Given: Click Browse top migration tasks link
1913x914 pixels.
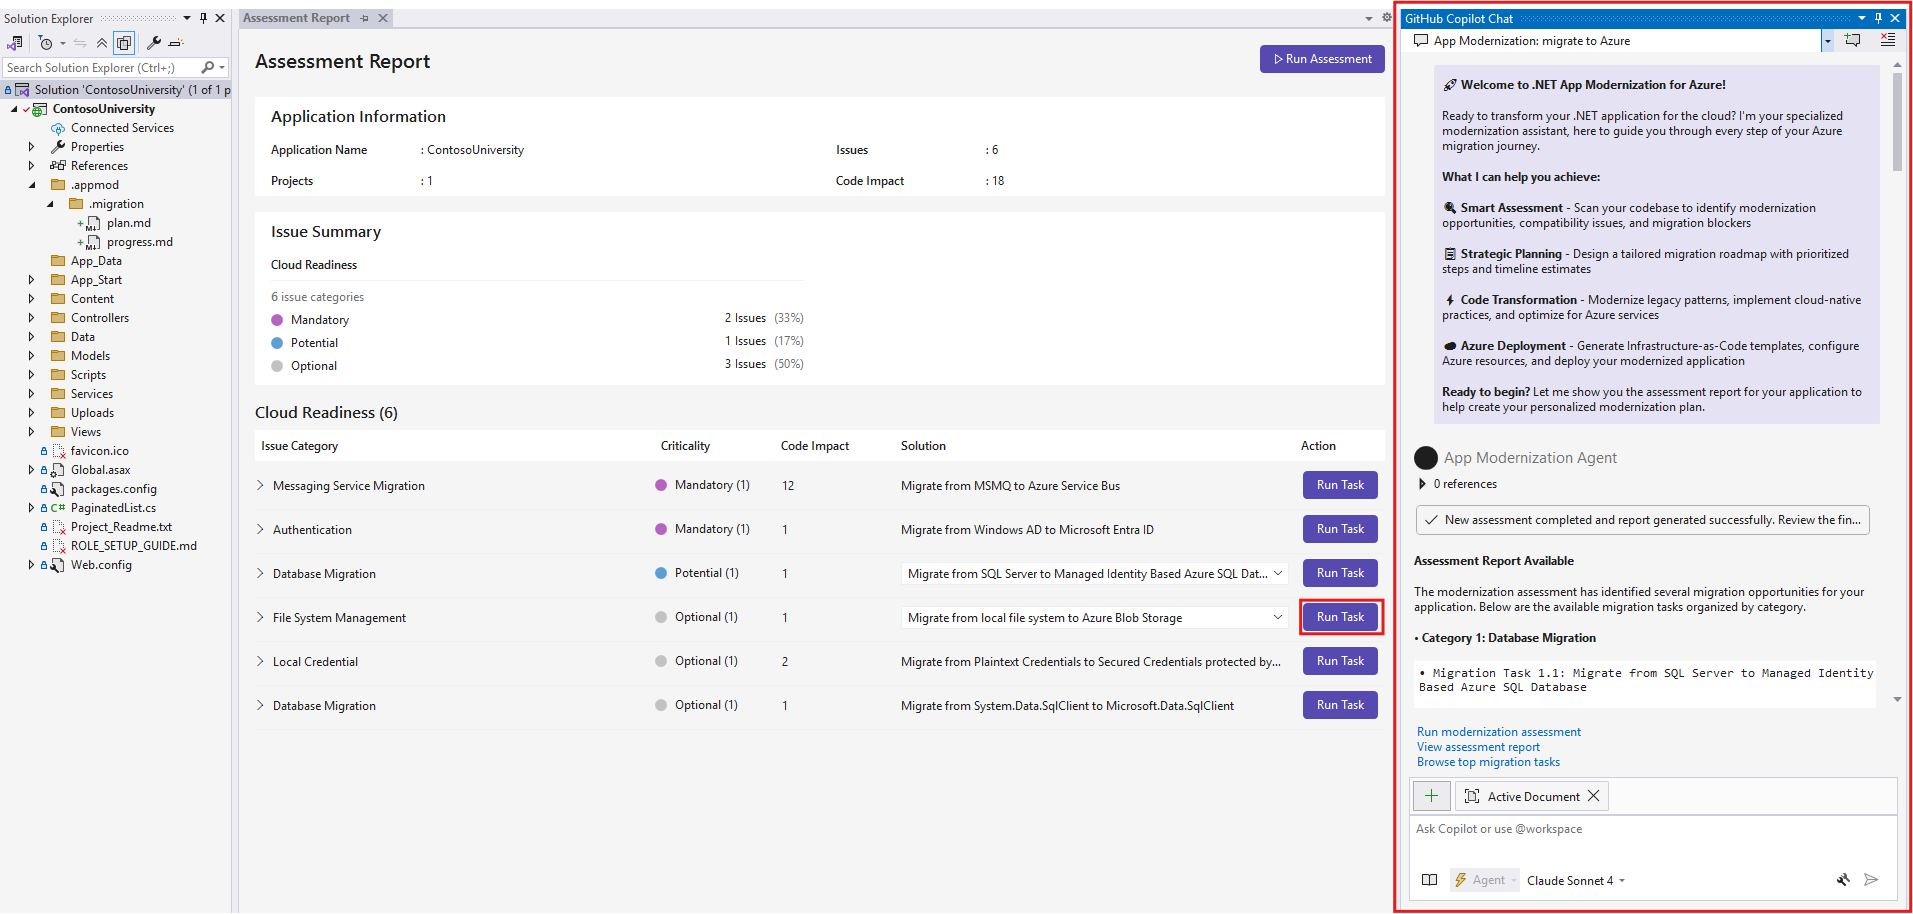Looking at the screenshot, I should [1488, 762].
